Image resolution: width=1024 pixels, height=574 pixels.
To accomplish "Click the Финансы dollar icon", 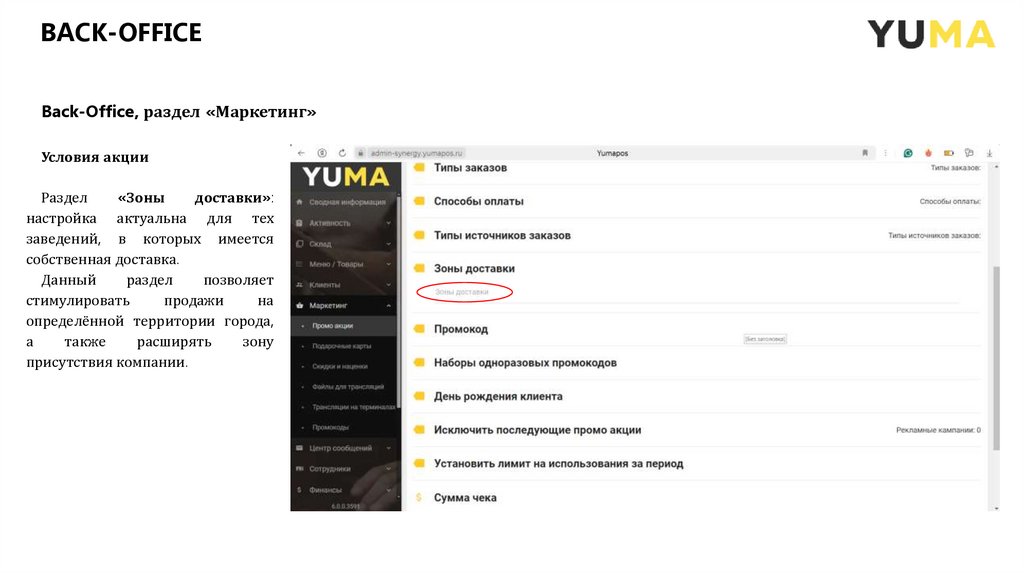I will [x=299, y=489].
